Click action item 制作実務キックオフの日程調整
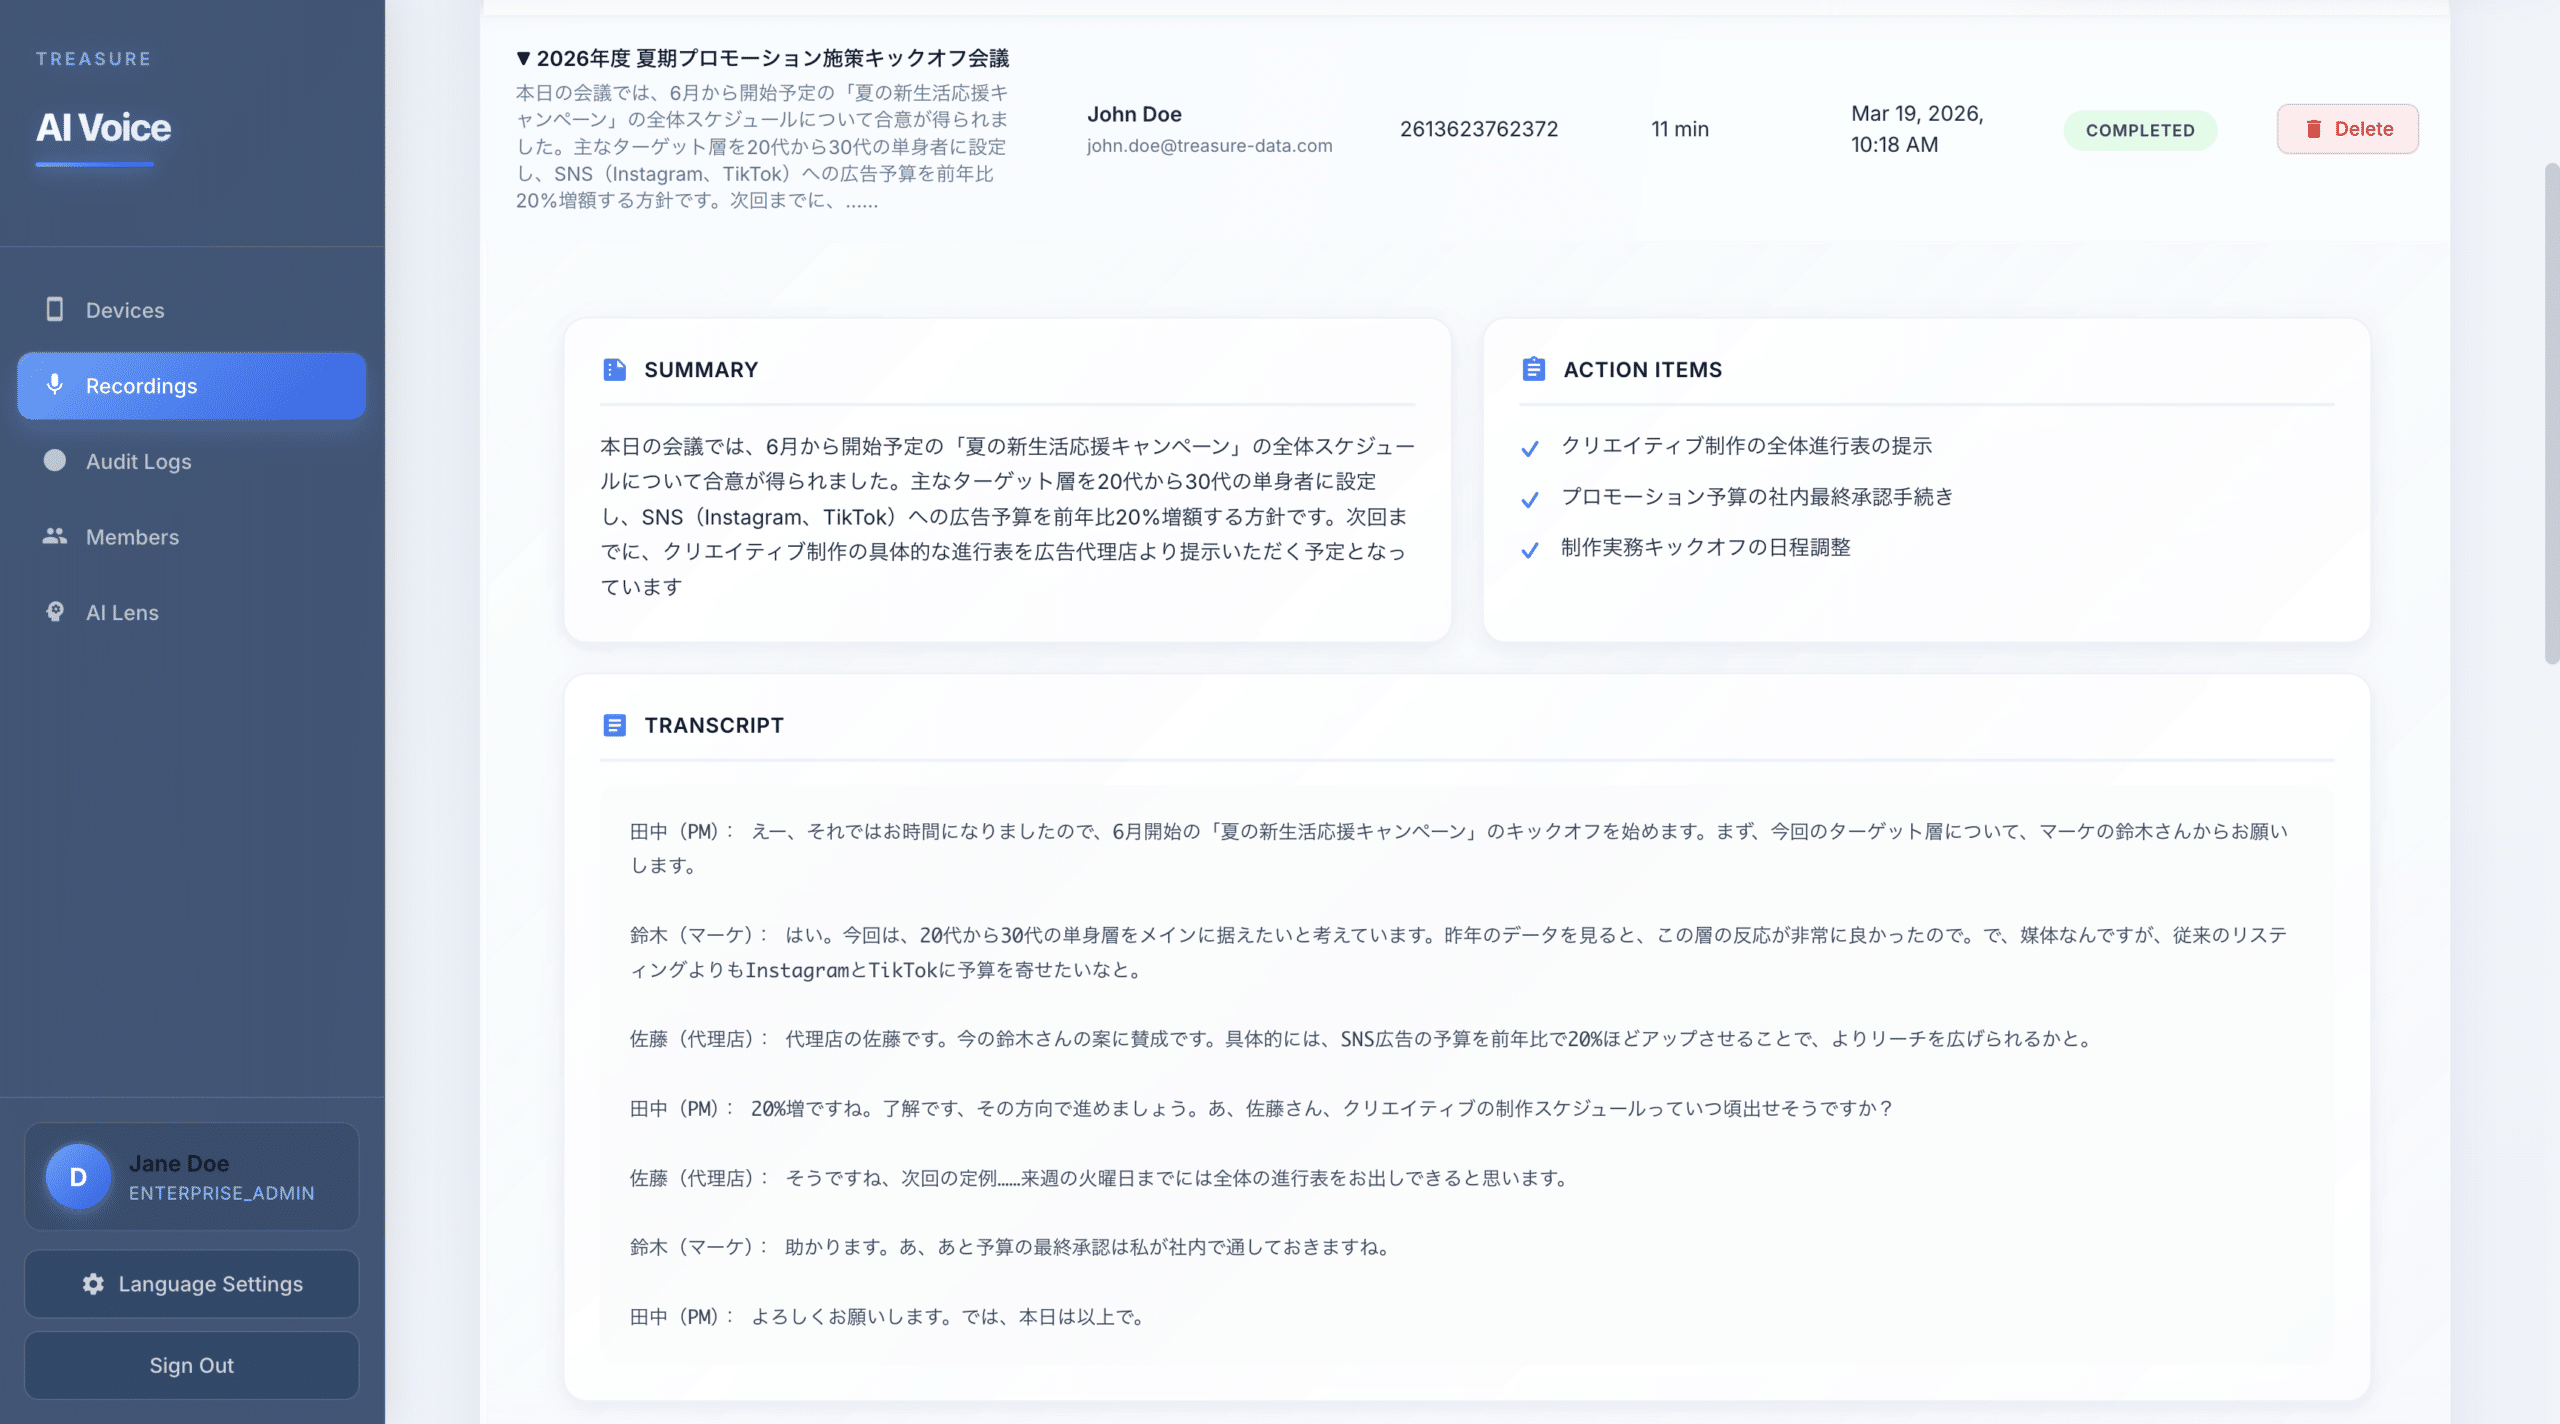This screenshot has height=1424, width=2560. click(1706, 548)
